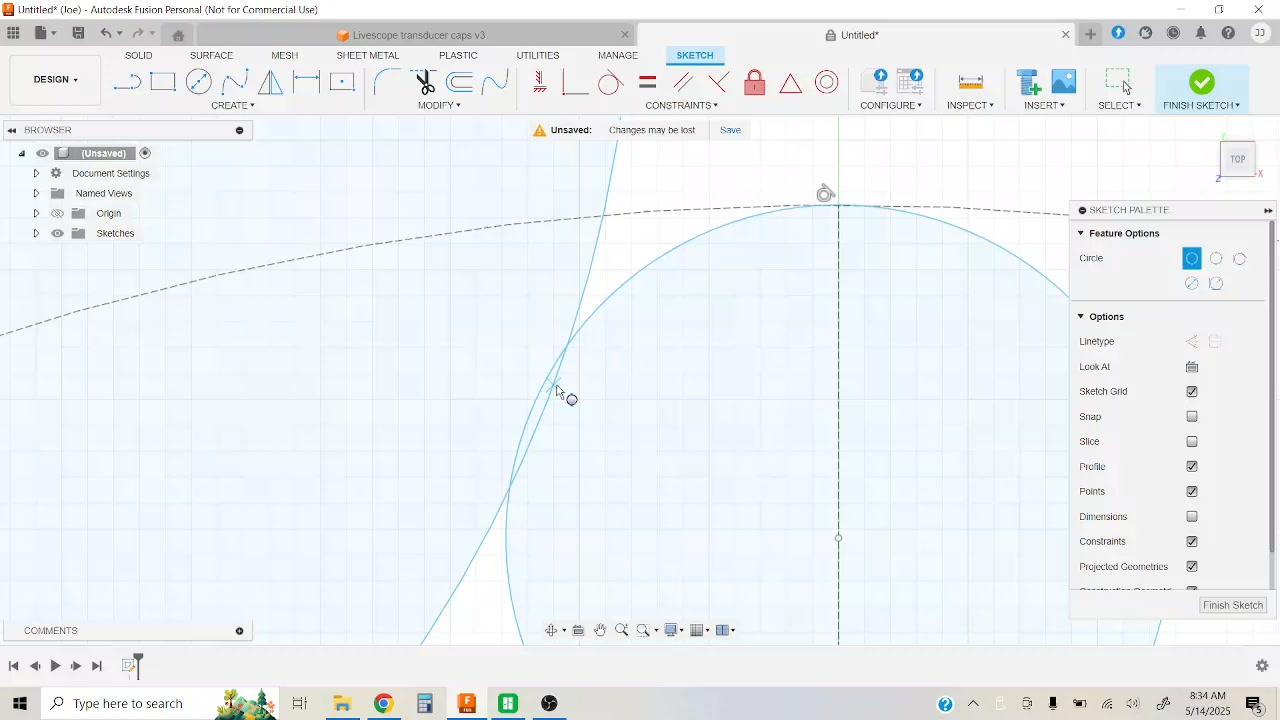Expand the Named Views node
1280x720 pixels.
tap(36, 193)
